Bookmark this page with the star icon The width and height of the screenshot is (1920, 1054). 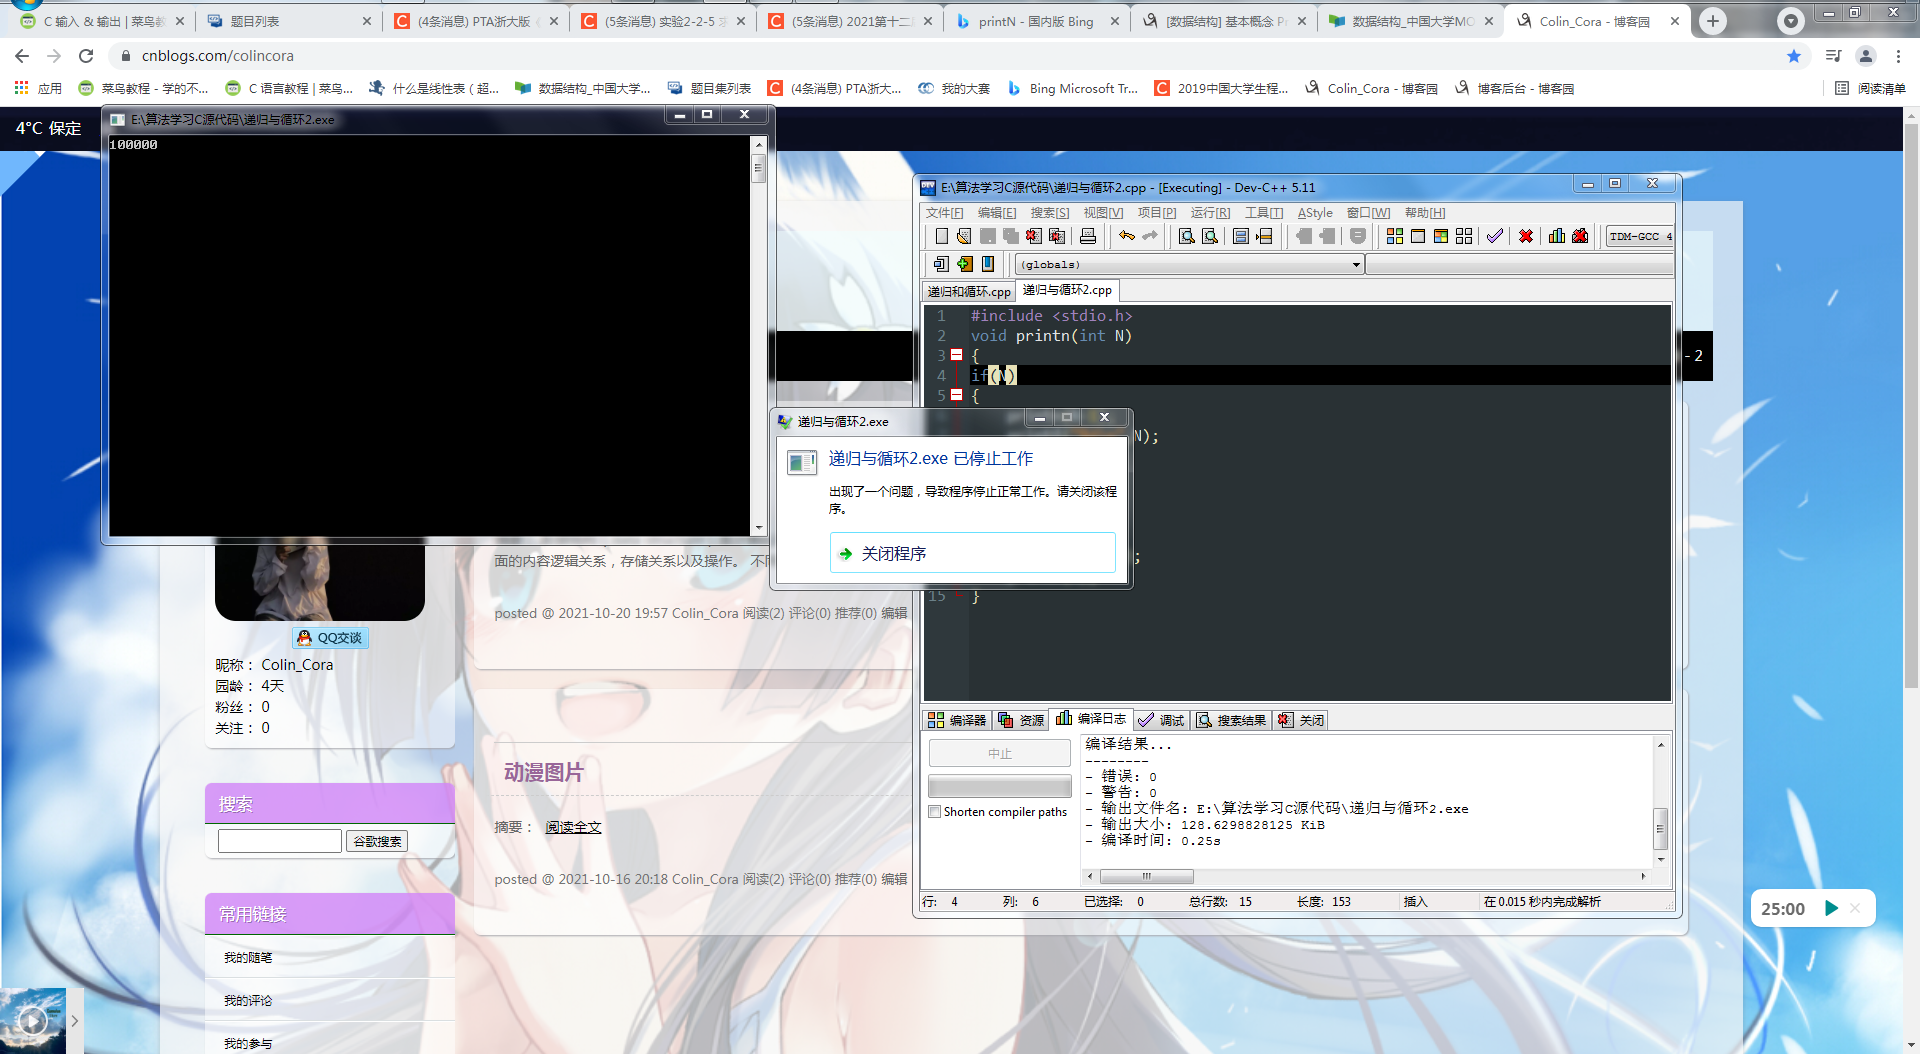coord(1794,56)
